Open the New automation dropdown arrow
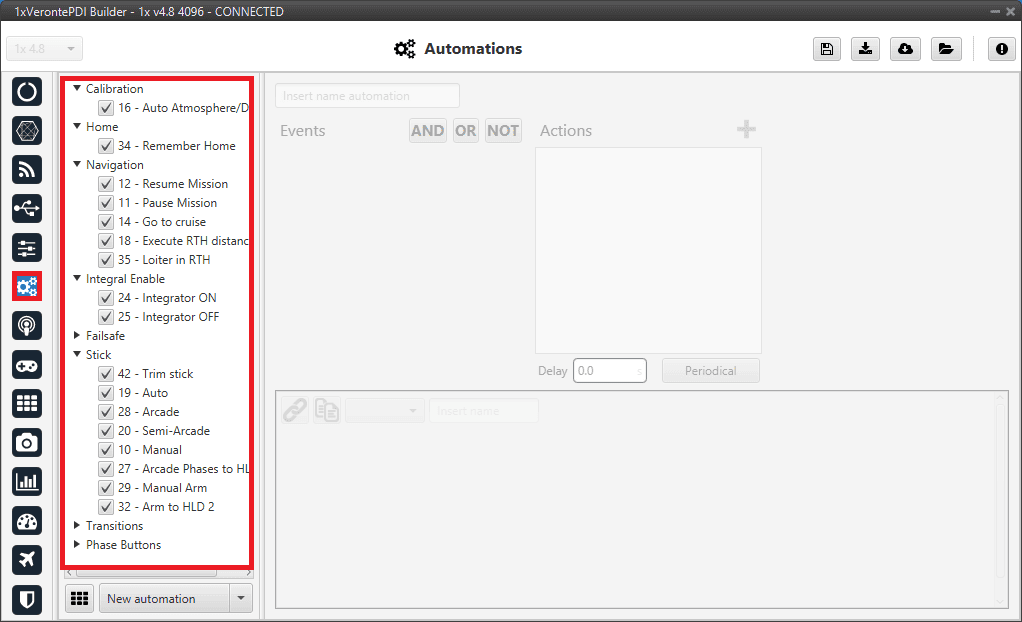The image size is (1022, 622). point(240,598)
